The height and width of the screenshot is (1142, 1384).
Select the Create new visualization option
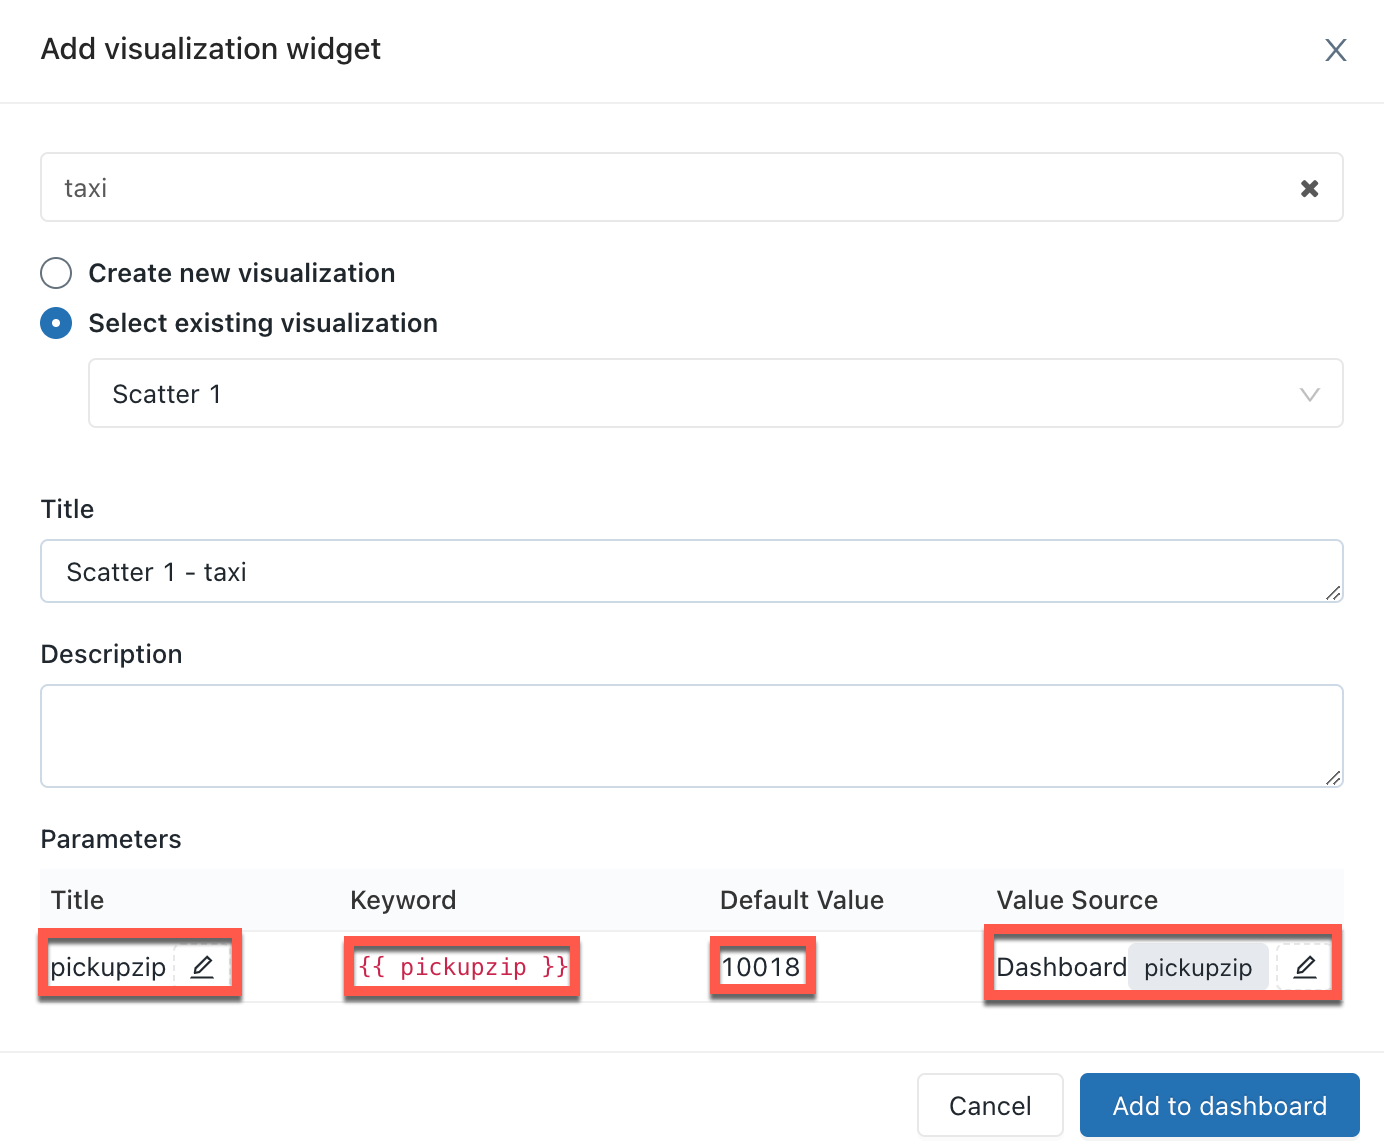56,272
